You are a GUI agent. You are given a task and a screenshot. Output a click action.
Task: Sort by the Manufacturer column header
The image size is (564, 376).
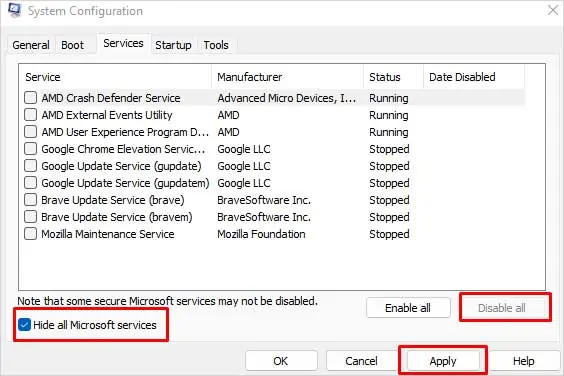pos(288,77)
